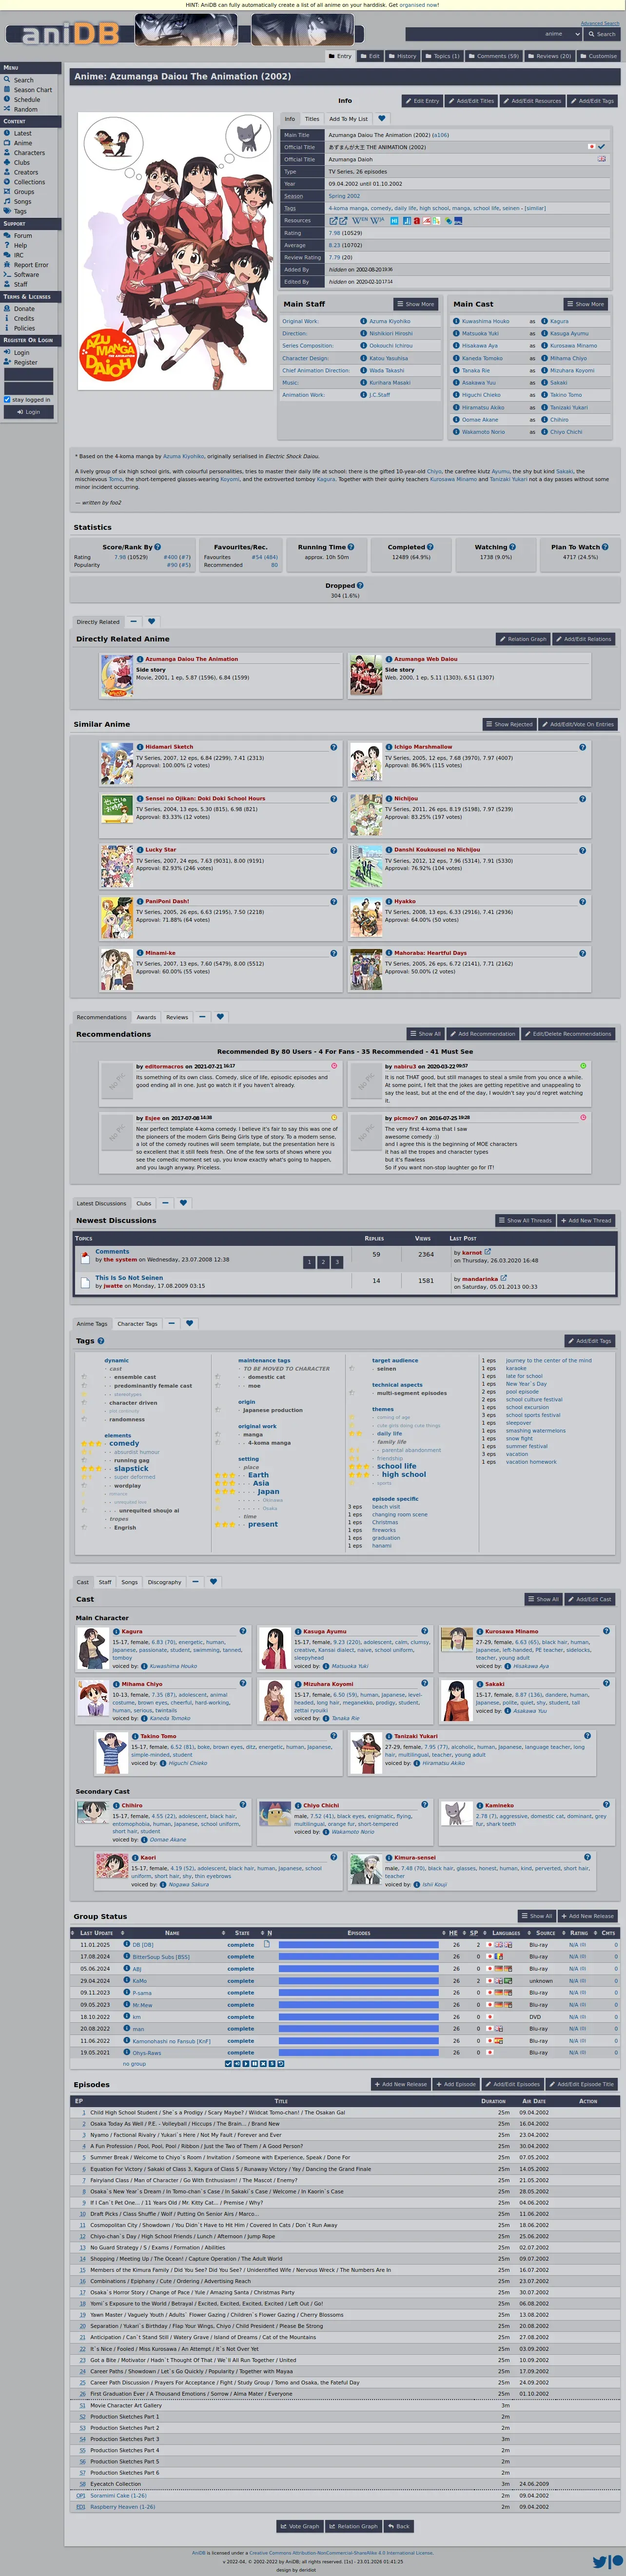Click the help icon next to Score/Rank By
The width and height of the screenshot is (626, 2576).
point(157,547)
